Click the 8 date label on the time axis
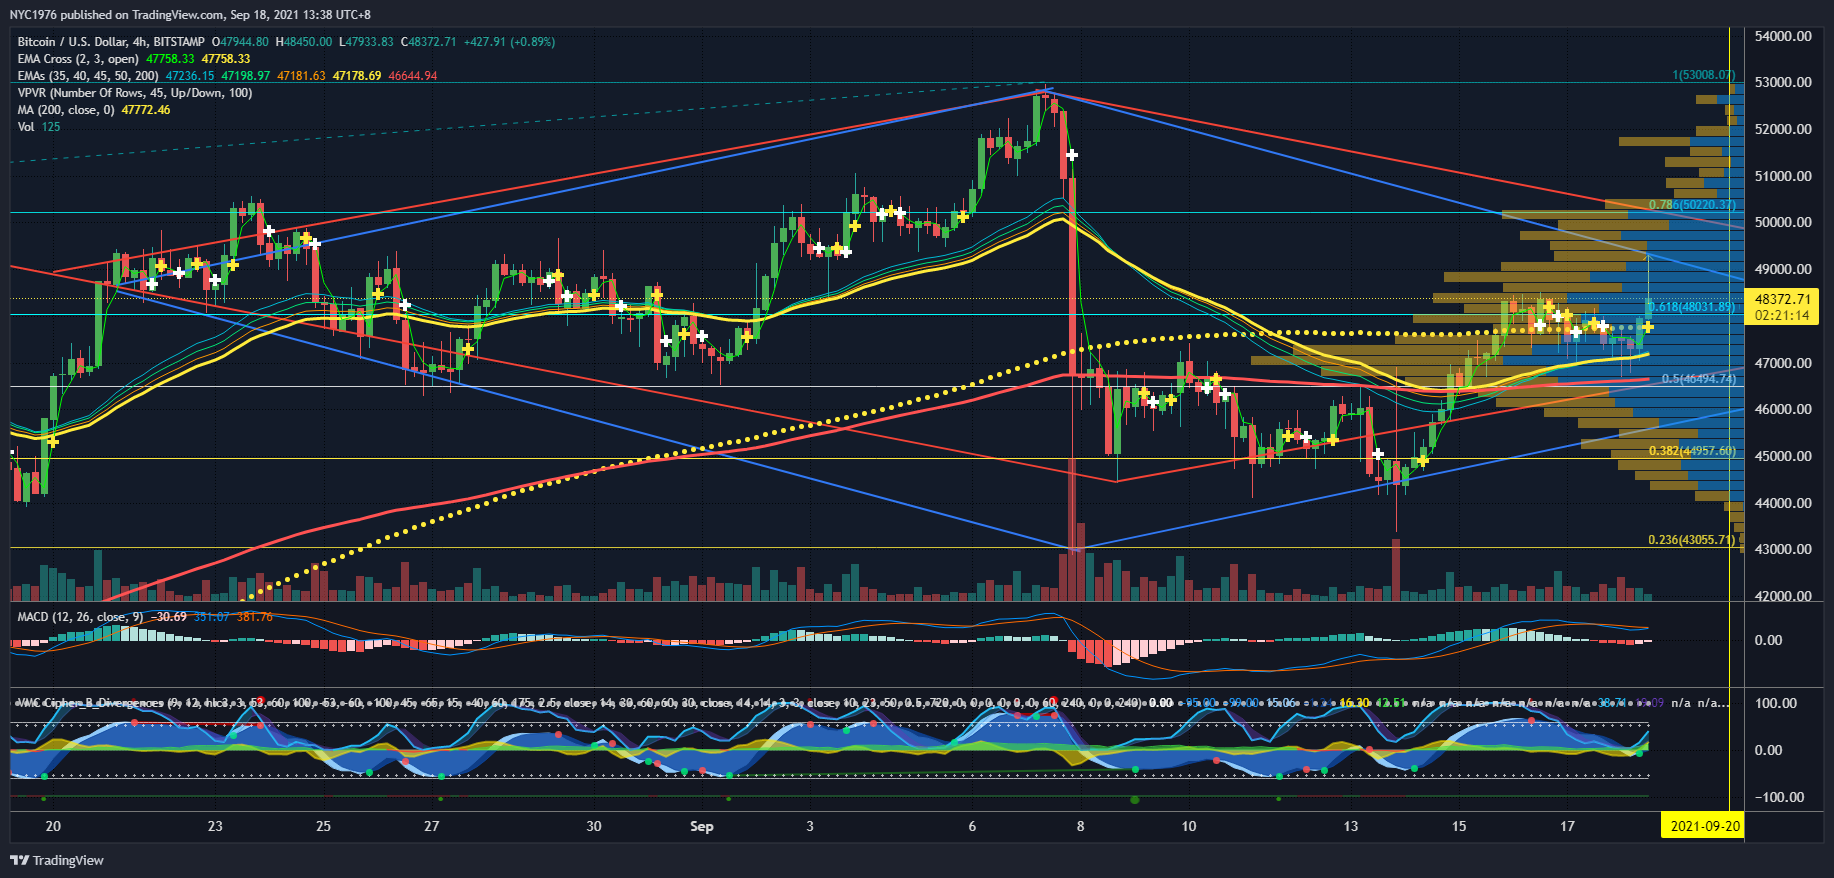This screenshot has height=878, width=1834. [1080, 826]
